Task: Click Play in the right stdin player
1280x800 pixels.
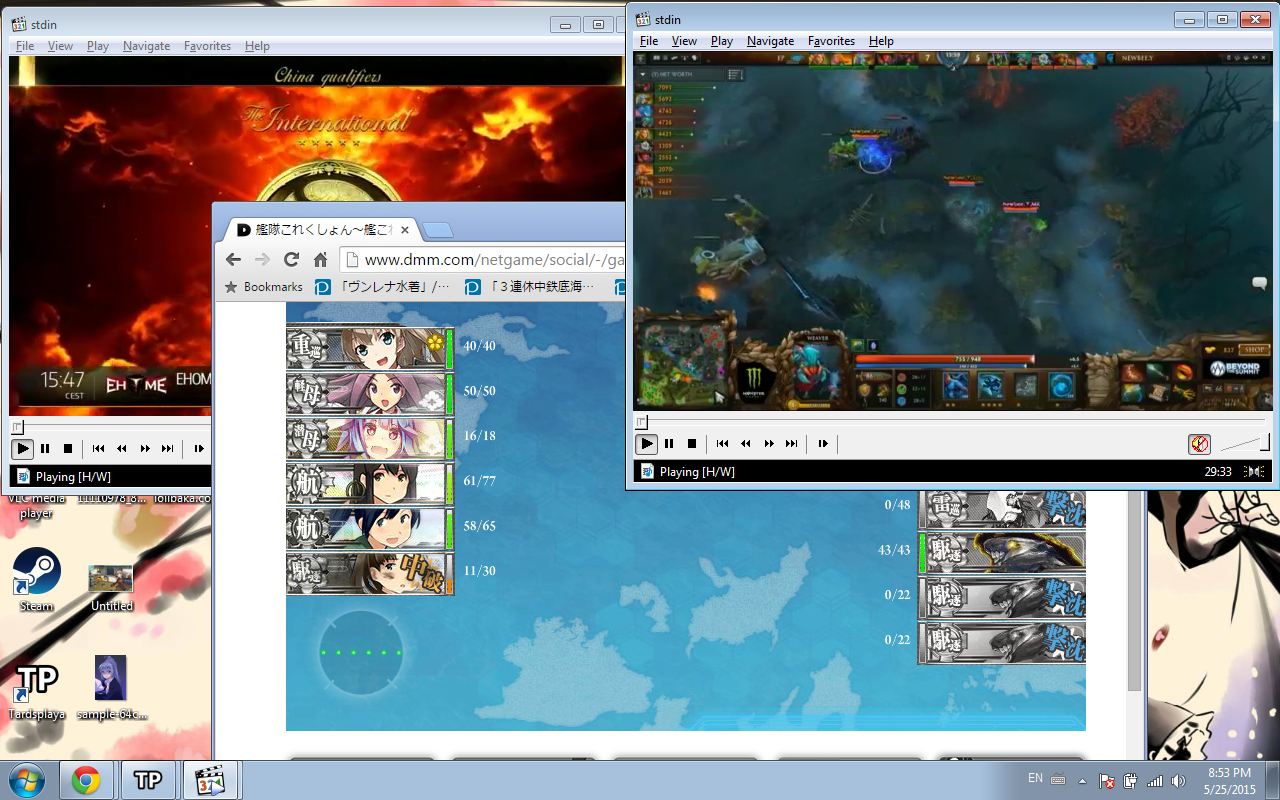Action: (647, 443)
